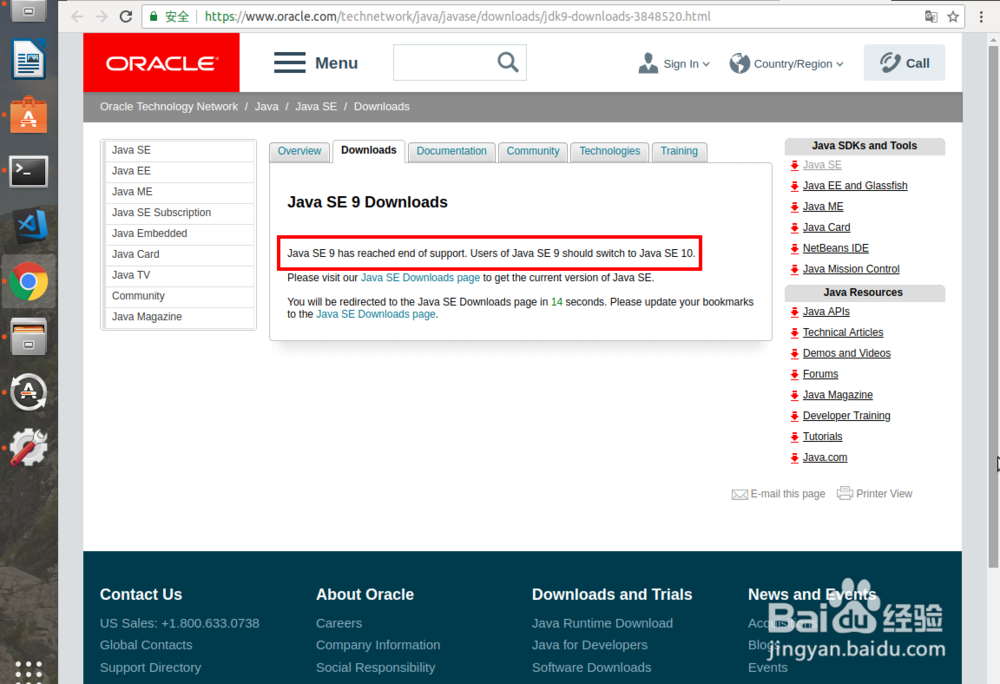Click Java Runtime Download footer link
Screen dimensions: 1000x684
point(602,623)
